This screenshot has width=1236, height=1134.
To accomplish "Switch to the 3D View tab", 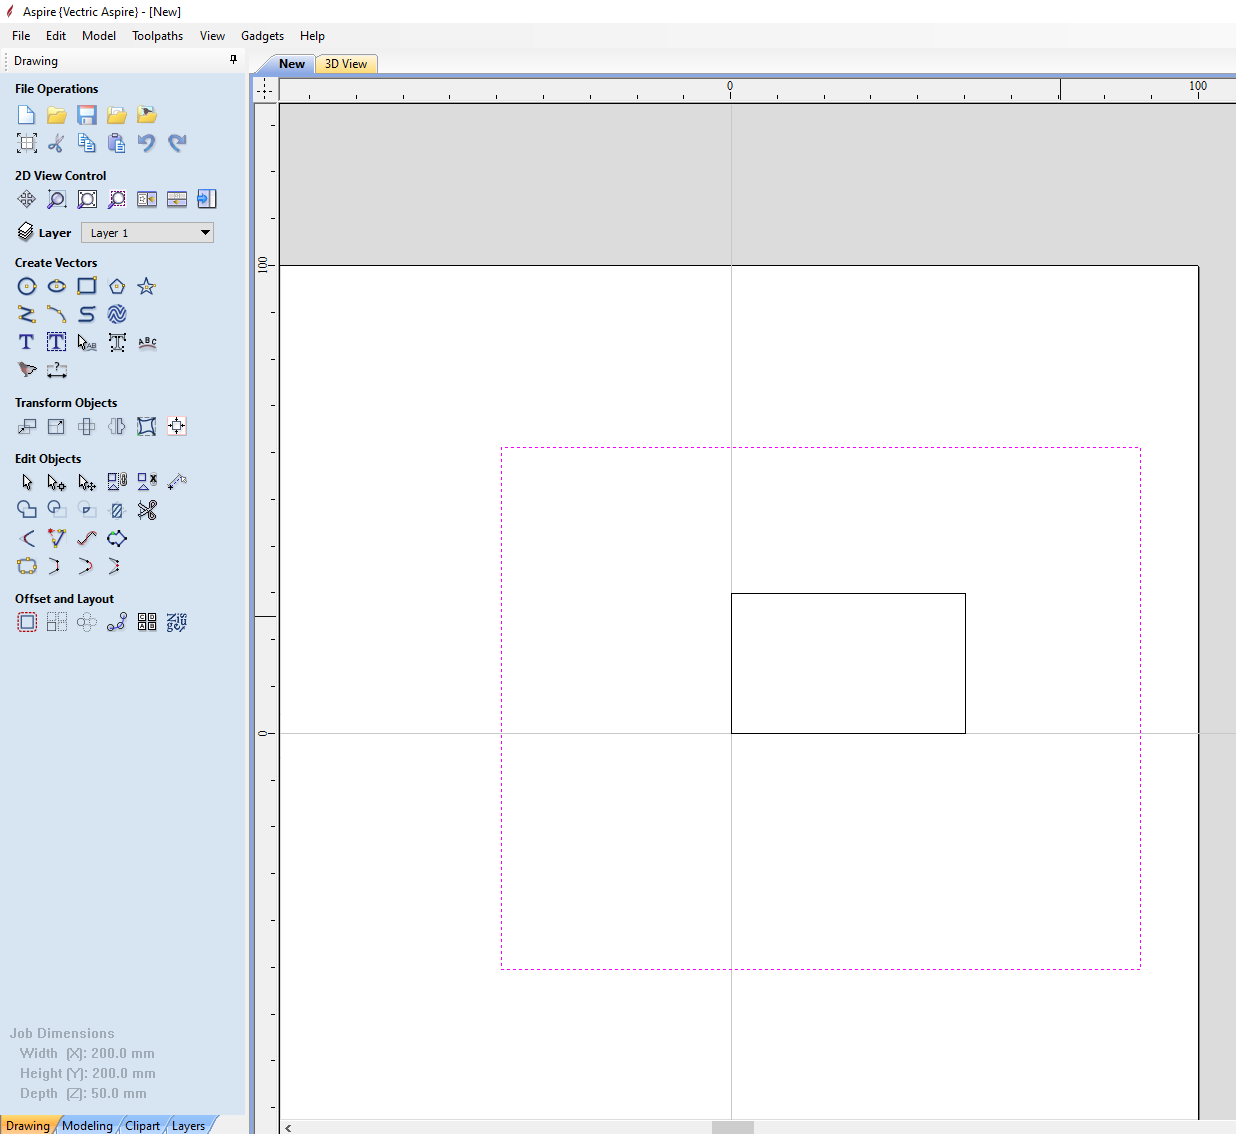I will point(346,64).
